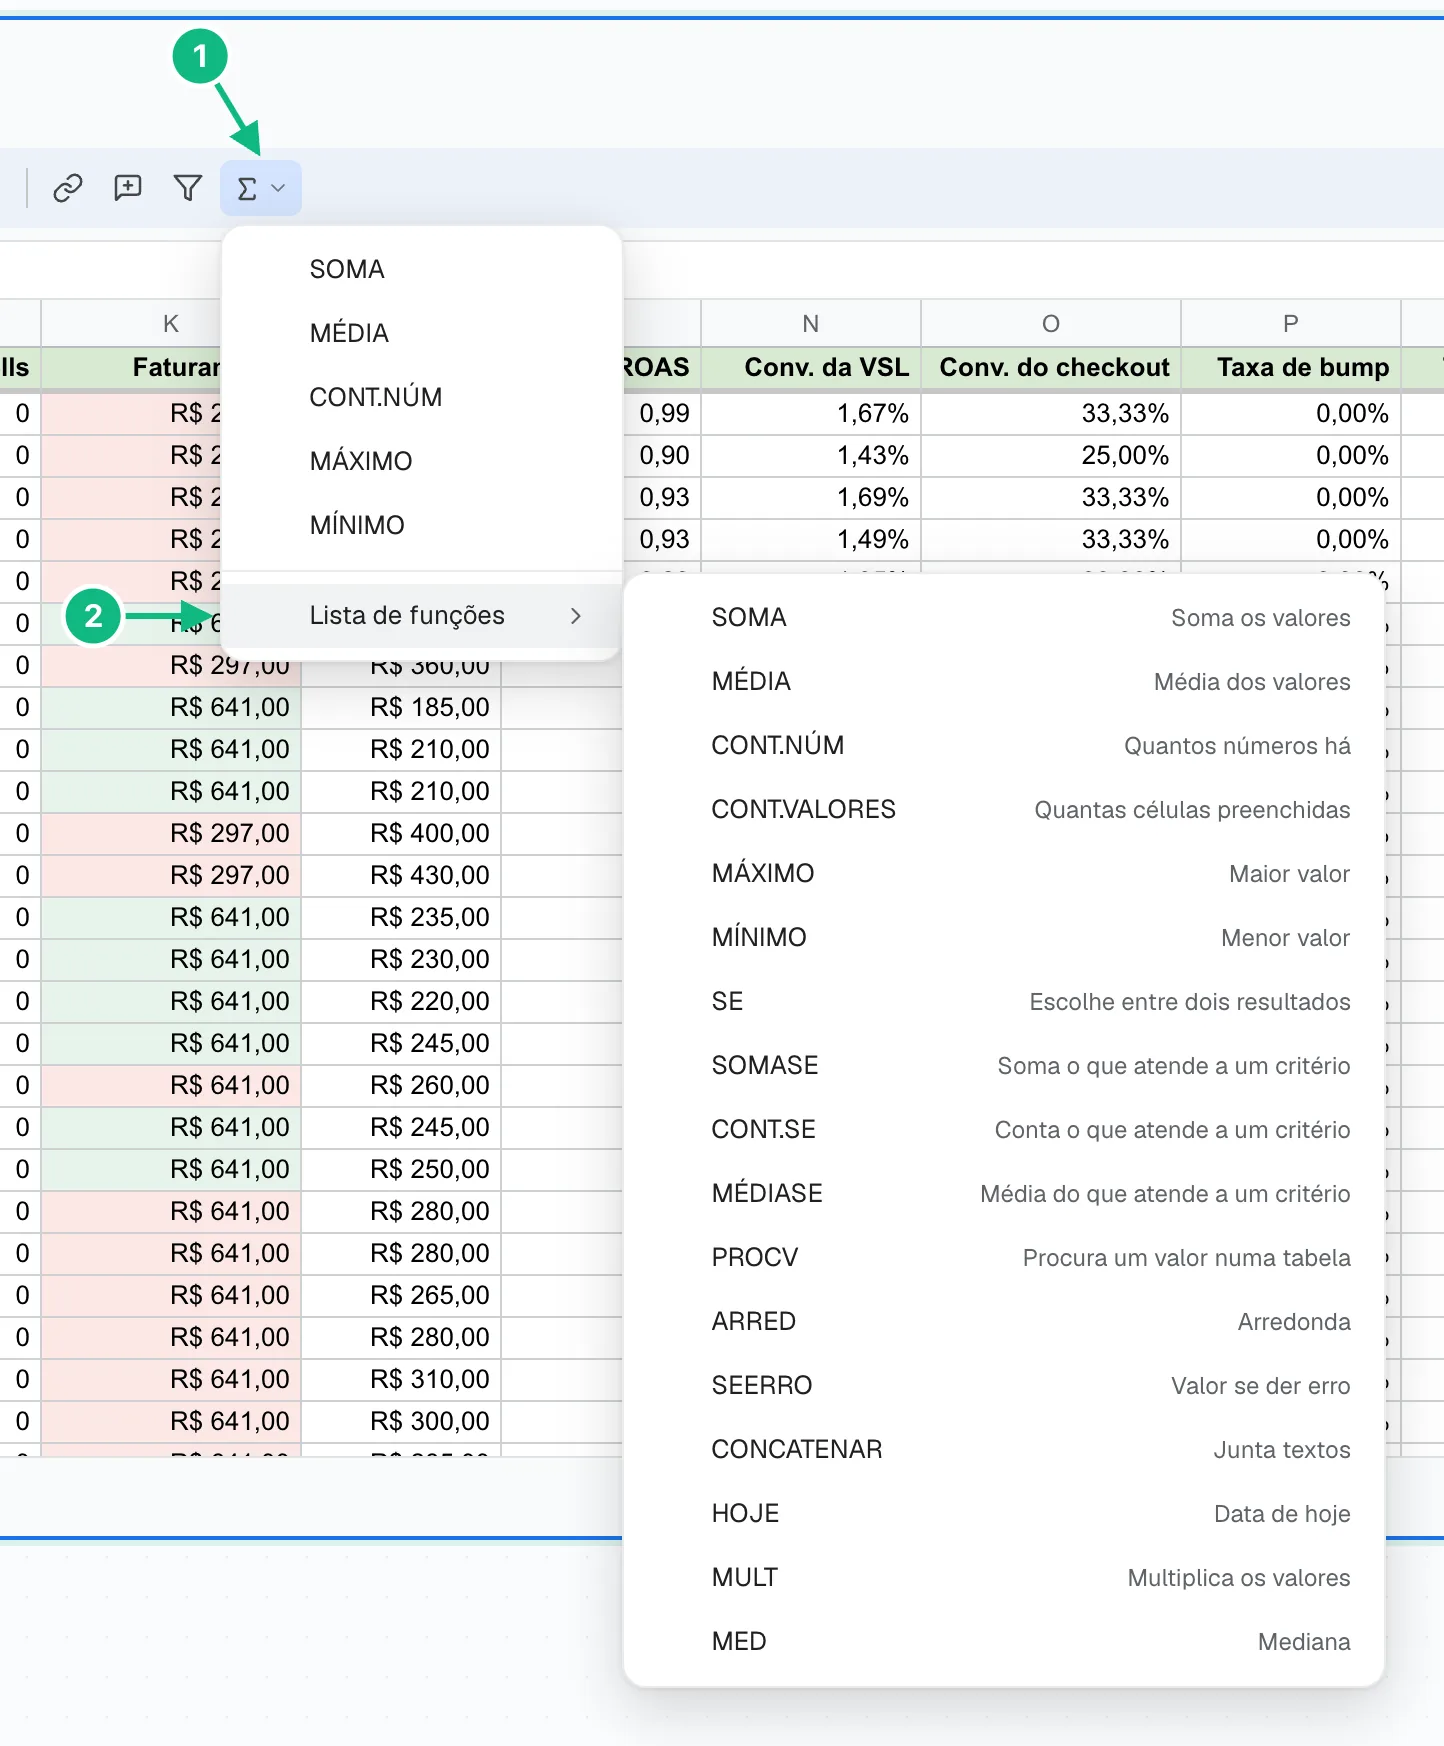Click the Taxa de bump header cell

click(1291, 367)
